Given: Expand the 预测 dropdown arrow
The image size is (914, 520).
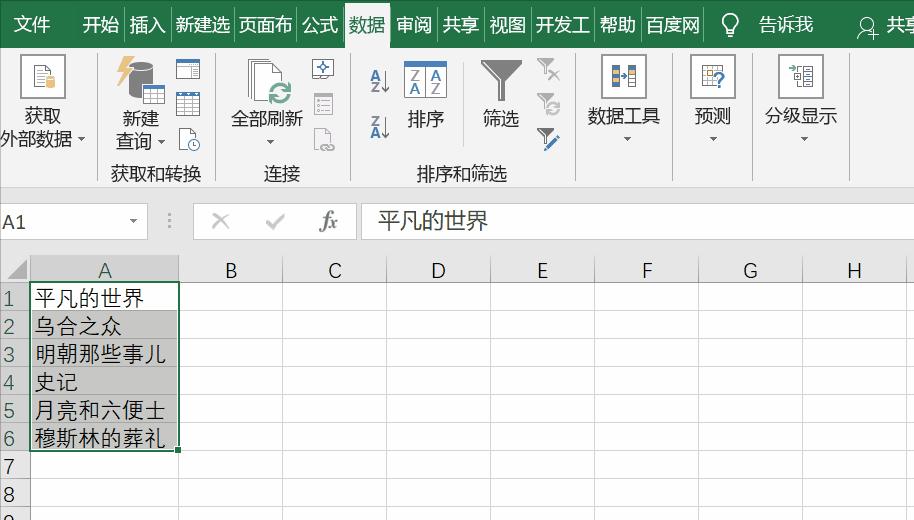Looking at the screenshot, I should pyautogui.click(x=713, y=139).
